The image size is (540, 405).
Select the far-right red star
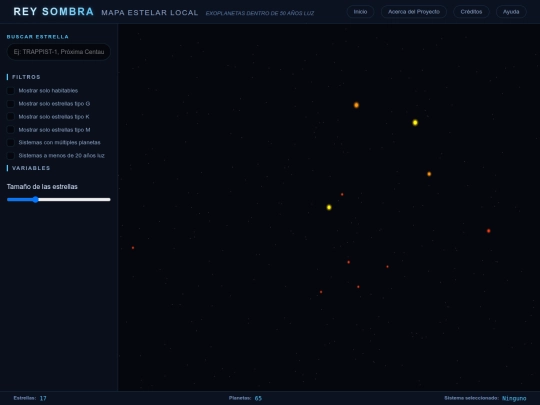[489, 231]
